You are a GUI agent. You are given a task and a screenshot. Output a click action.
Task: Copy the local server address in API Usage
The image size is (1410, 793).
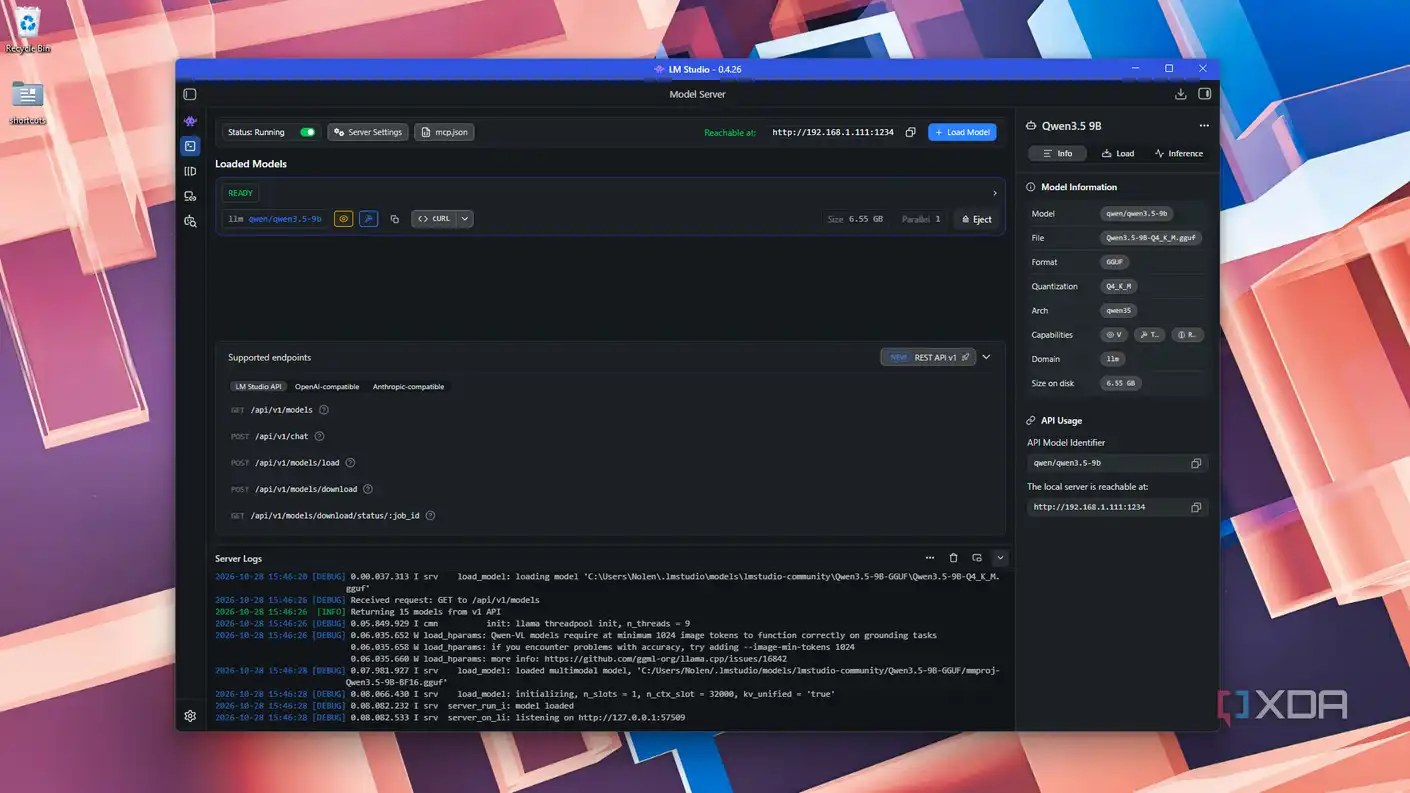click(x=1196, y=507)
